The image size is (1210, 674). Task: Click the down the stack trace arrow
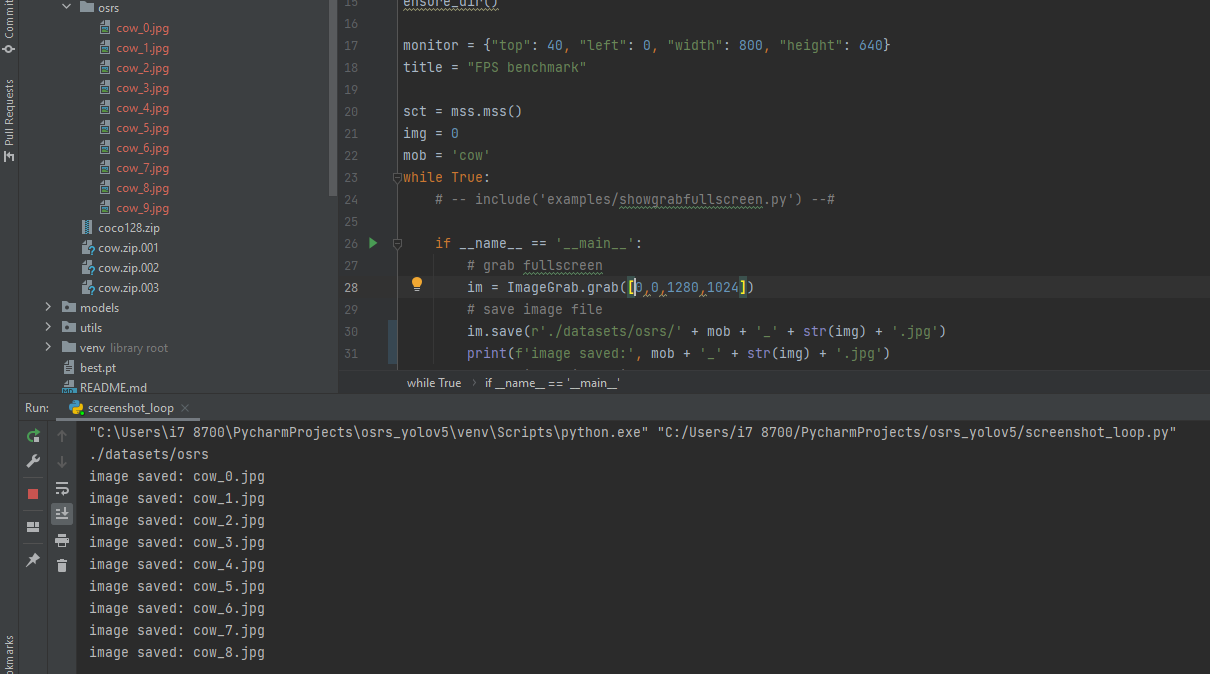62,462
